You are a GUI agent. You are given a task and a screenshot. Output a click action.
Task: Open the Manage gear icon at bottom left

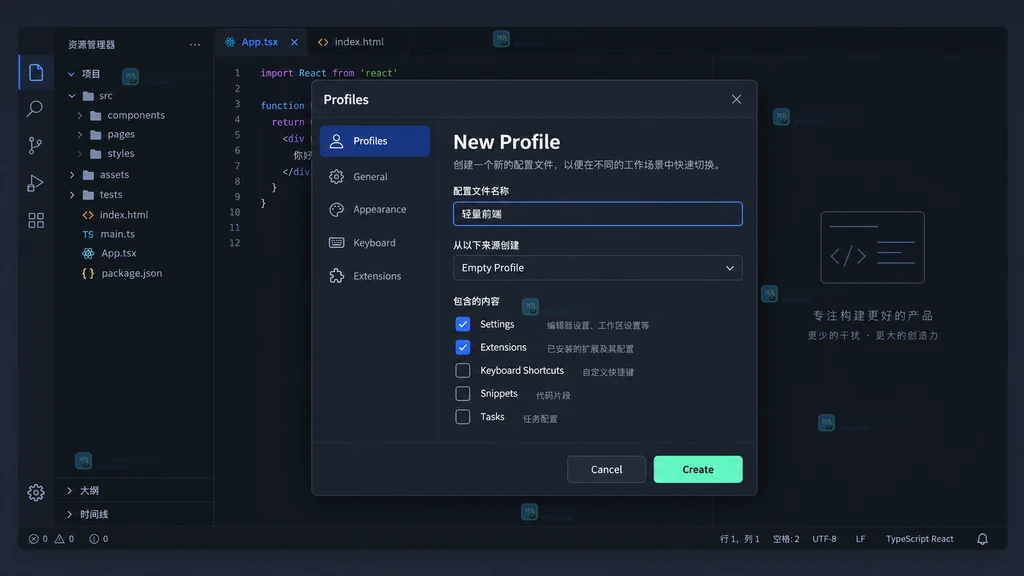tap(36, 492)
